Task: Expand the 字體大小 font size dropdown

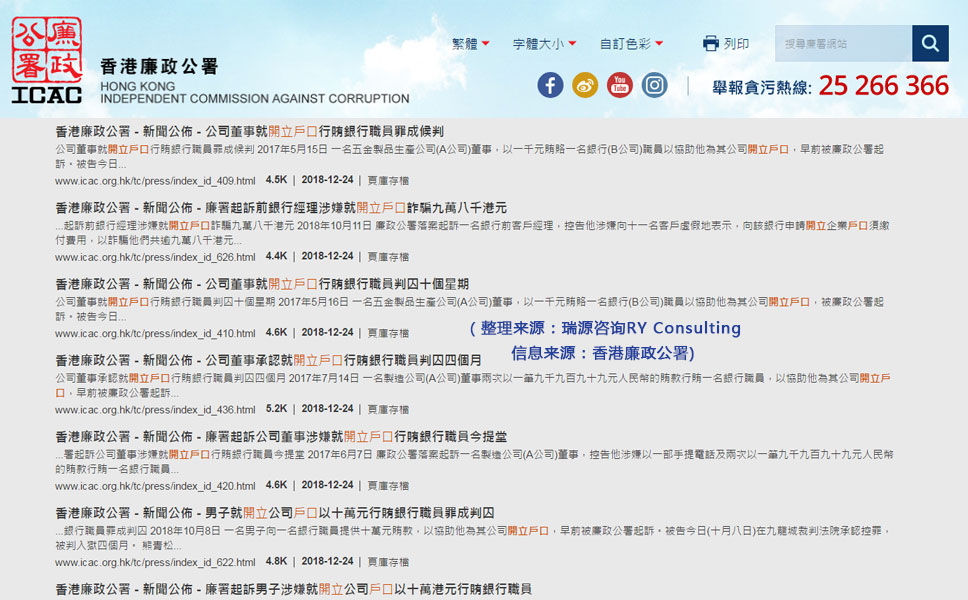Action: coord(544,44)
